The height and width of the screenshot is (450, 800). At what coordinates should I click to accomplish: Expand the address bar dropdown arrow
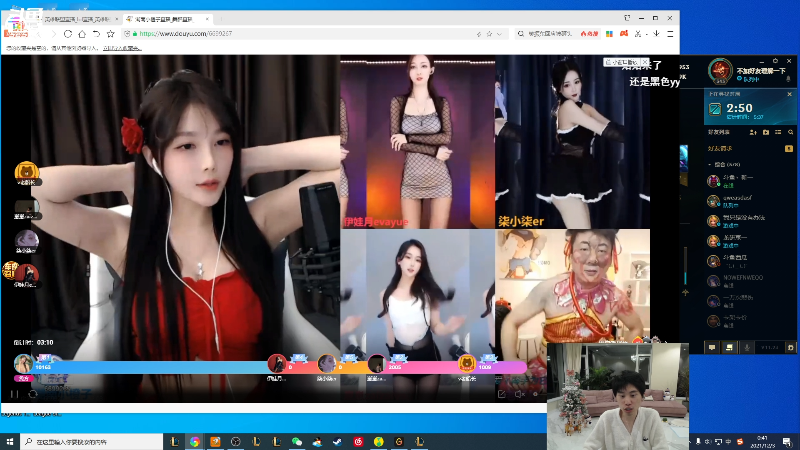click(x=499, y=34)
